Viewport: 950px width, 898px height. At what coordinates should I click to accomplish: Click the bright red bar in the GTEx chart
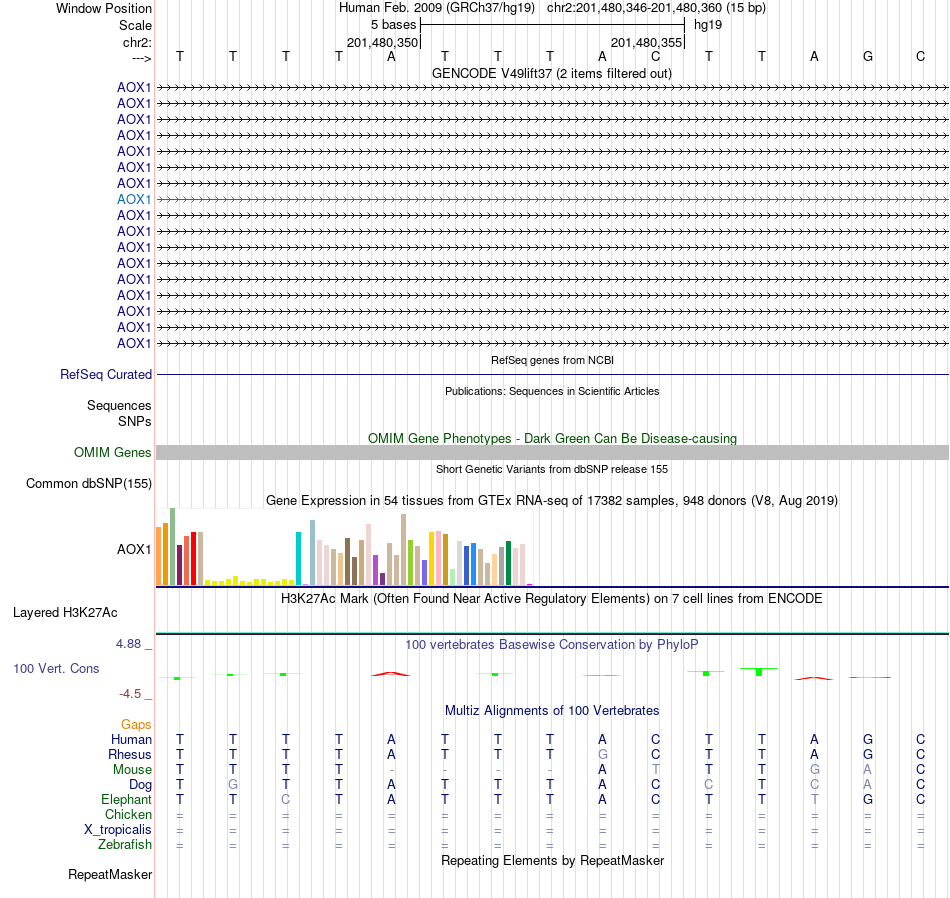tap(193, 558)
